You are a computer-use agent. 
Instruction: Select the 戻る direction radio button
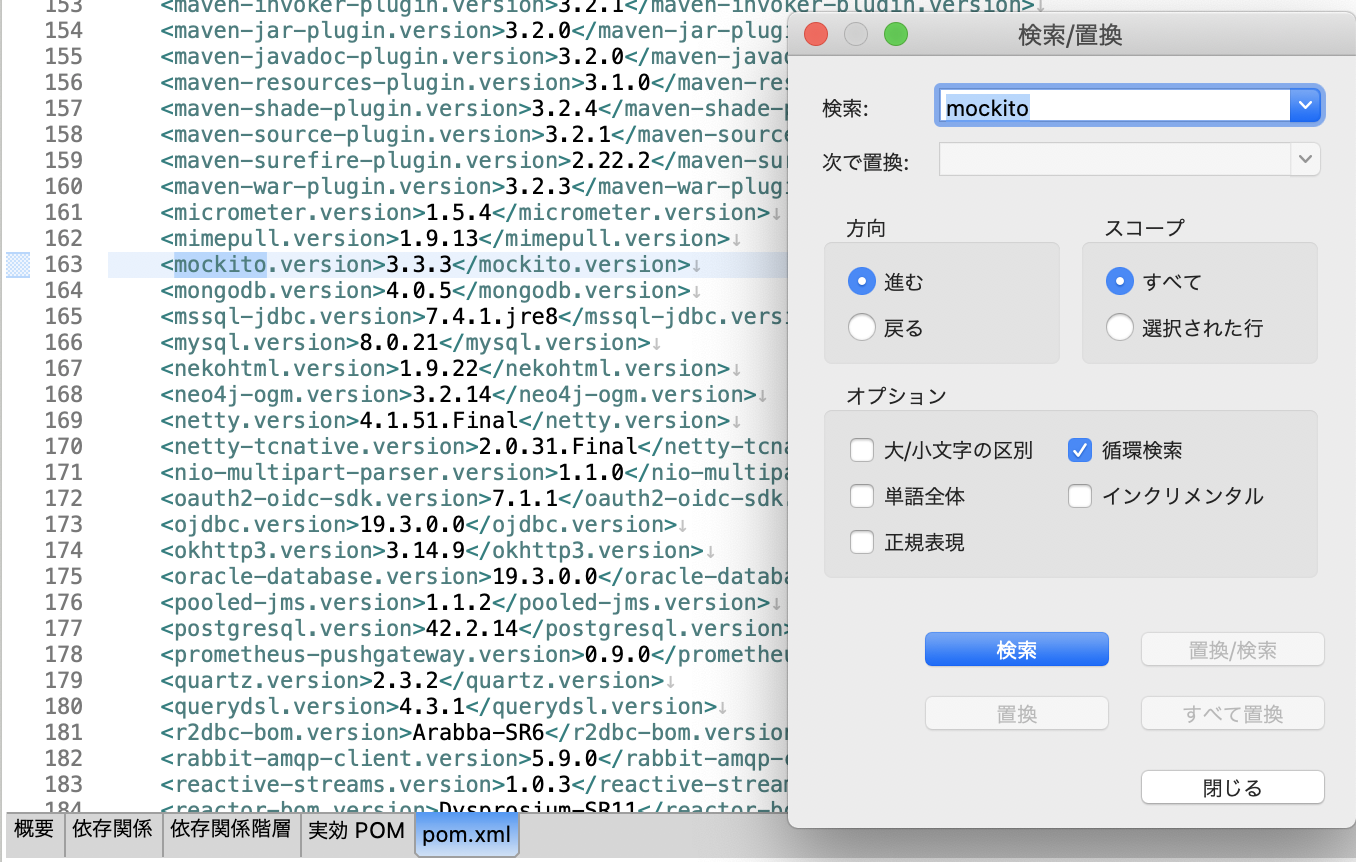click(861, 327)
